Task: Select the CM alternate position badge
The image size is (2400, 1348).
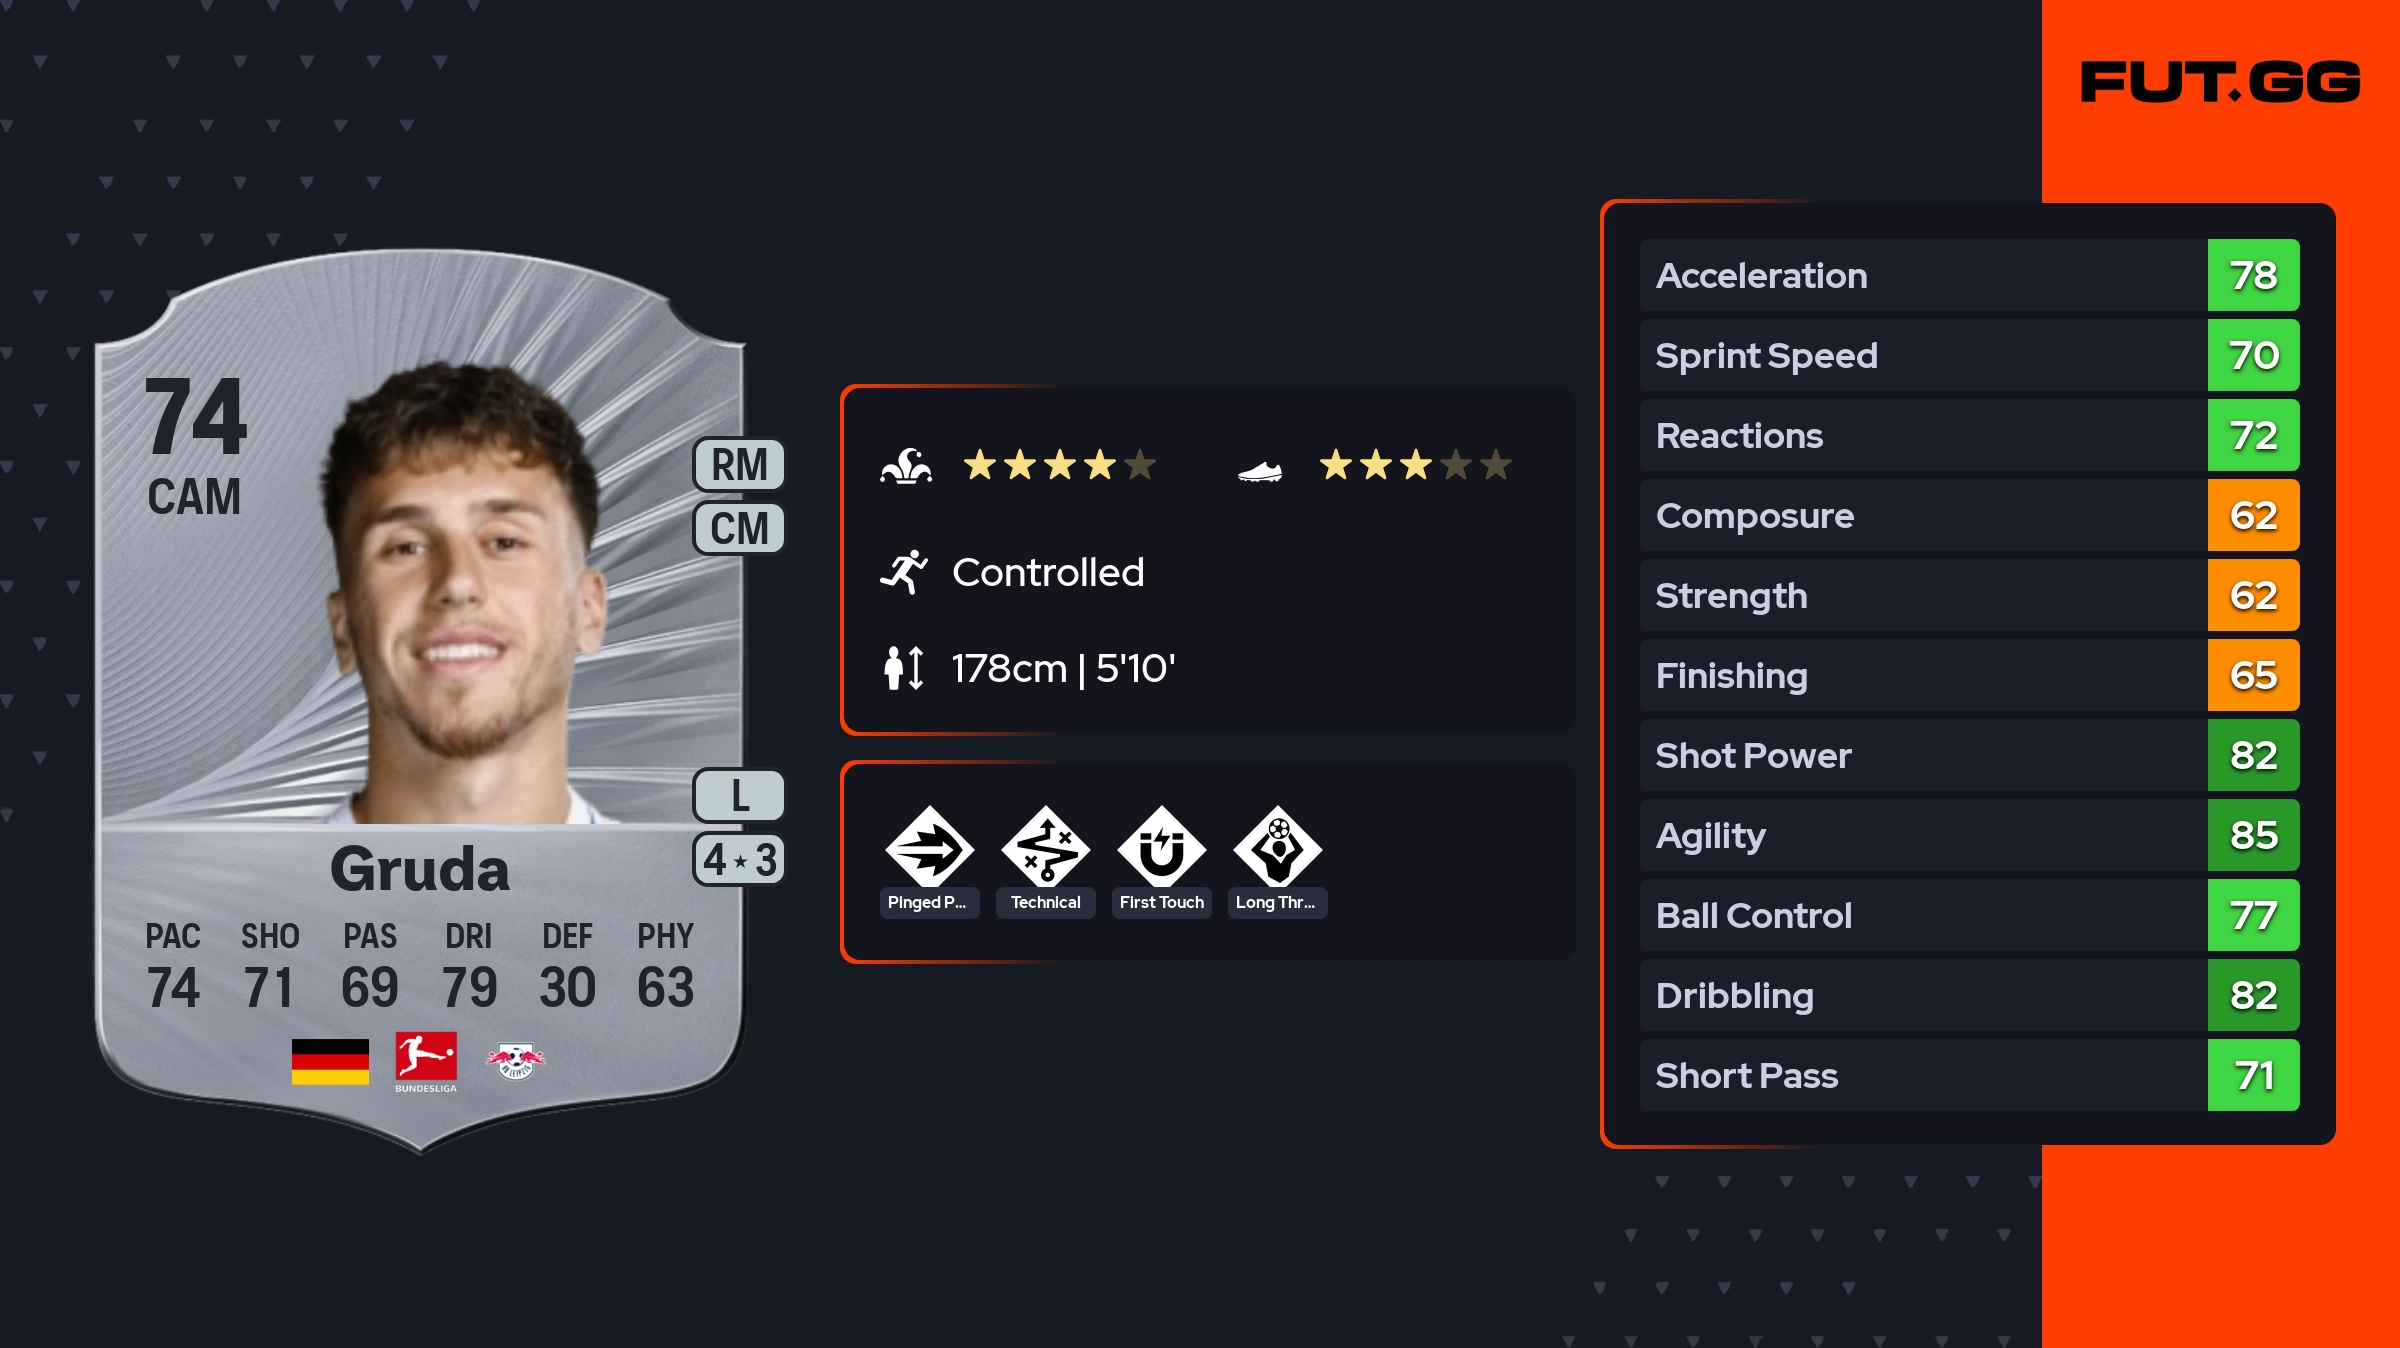Action: coord(740,528)
